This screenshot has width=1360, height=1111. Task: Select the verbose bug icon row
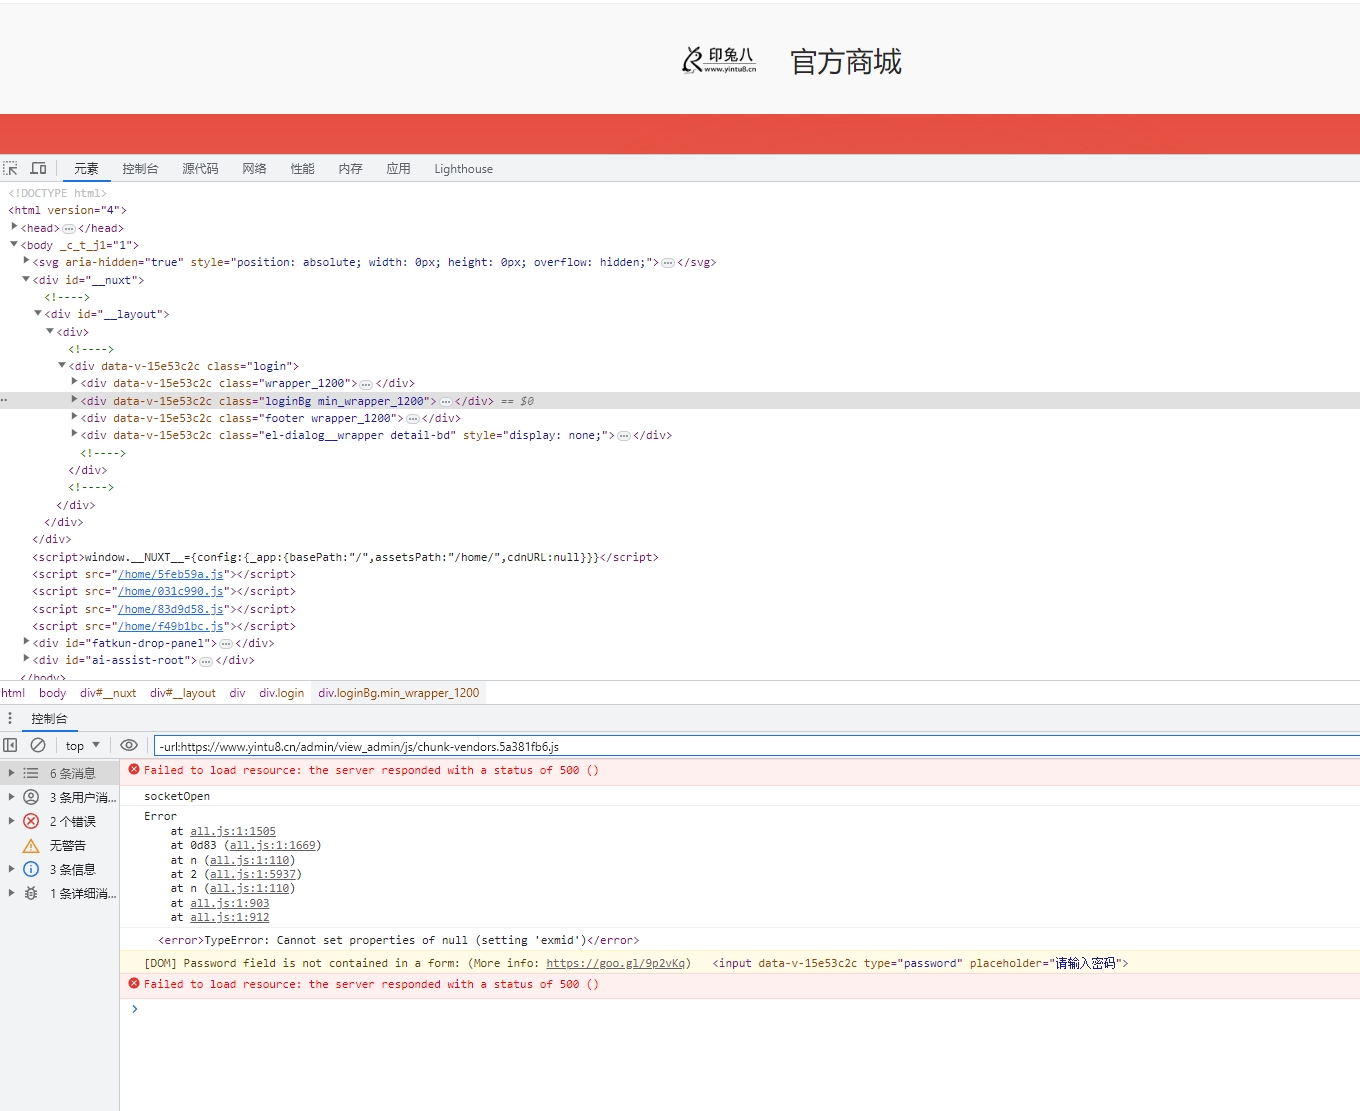click(x=31, y=893)
